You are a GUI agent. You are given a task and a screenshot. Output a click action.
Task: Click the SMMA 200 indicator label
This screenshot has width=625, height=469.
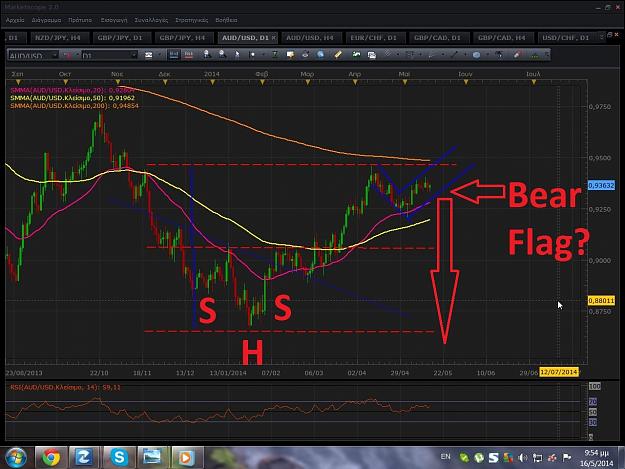(x=75, y=106)
